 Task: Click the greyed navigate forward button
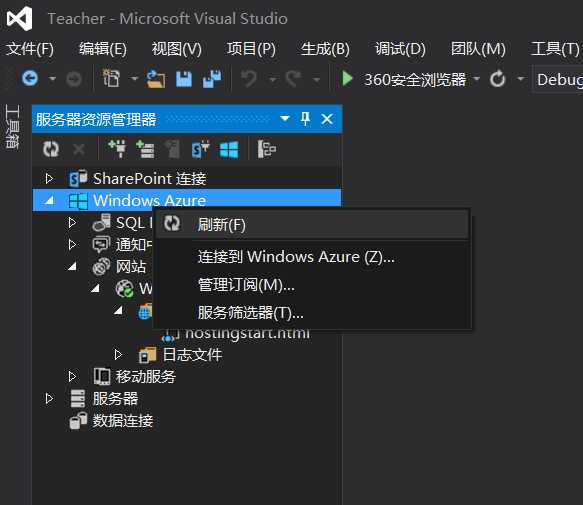(x=74, y=79)
